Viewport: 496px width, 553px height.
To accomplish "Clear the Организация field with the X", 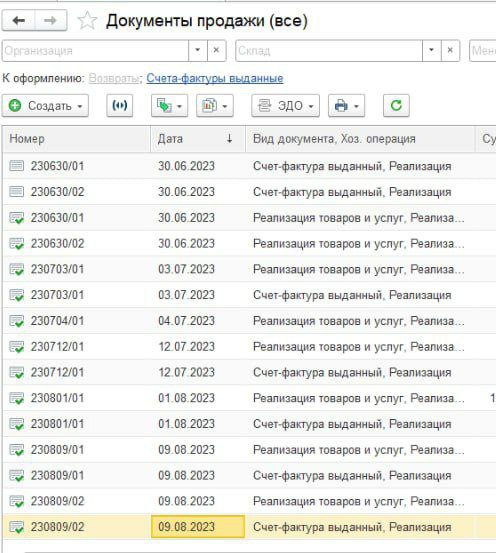I will [217, 51].
